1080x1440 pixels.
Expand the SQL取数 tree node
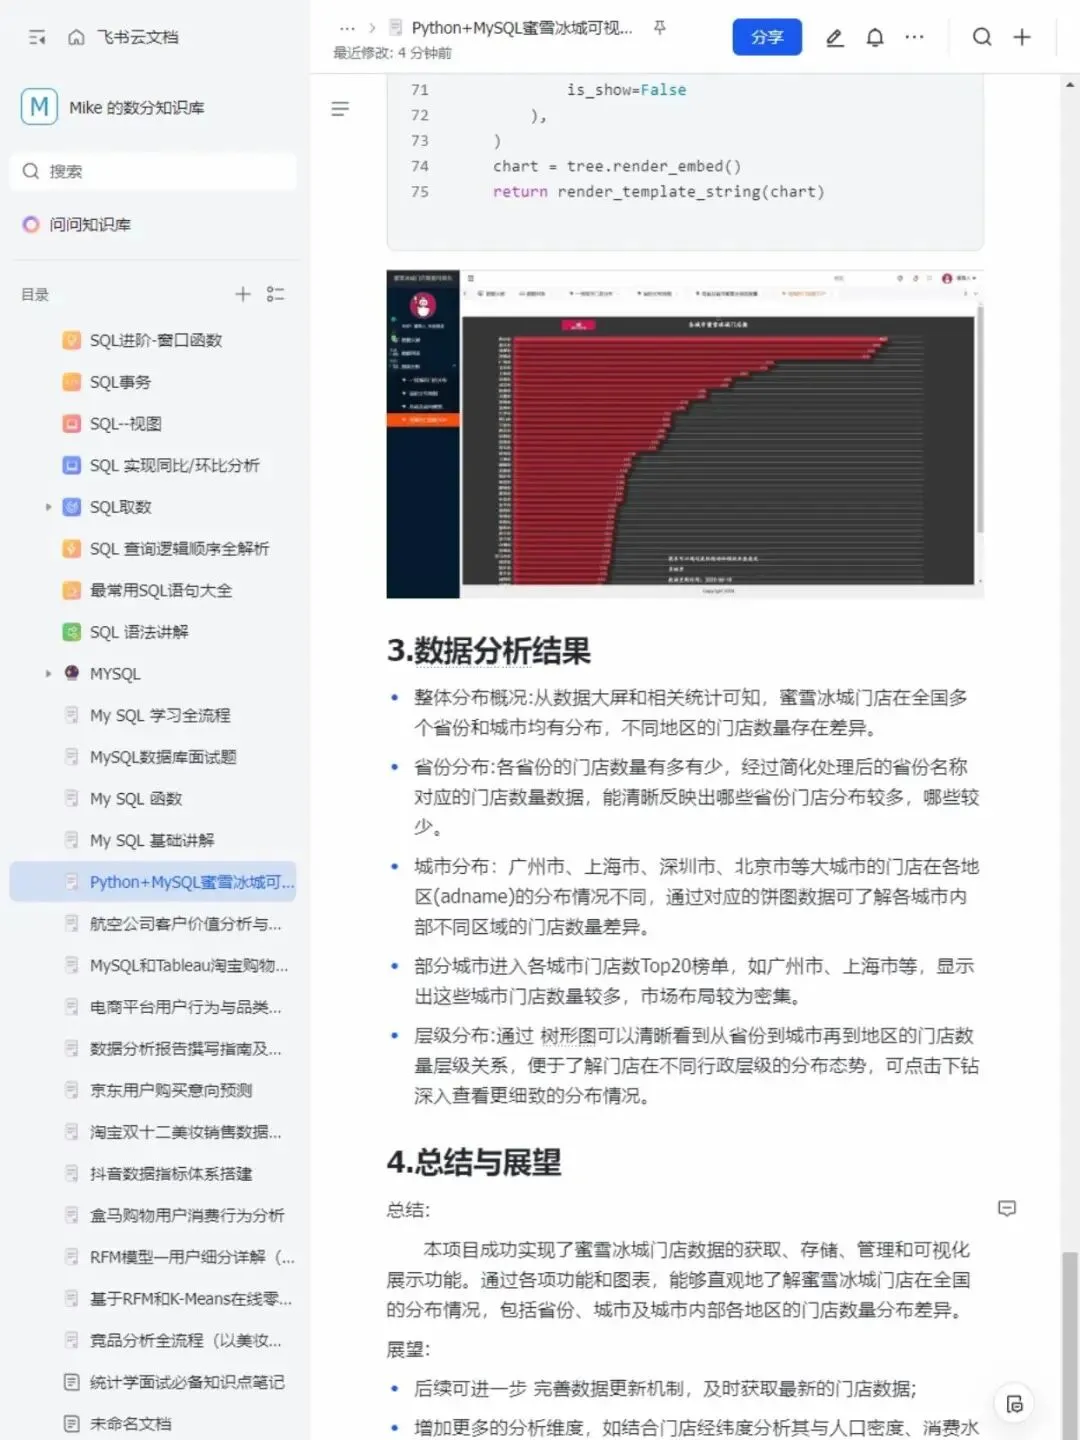pos(48,507)
